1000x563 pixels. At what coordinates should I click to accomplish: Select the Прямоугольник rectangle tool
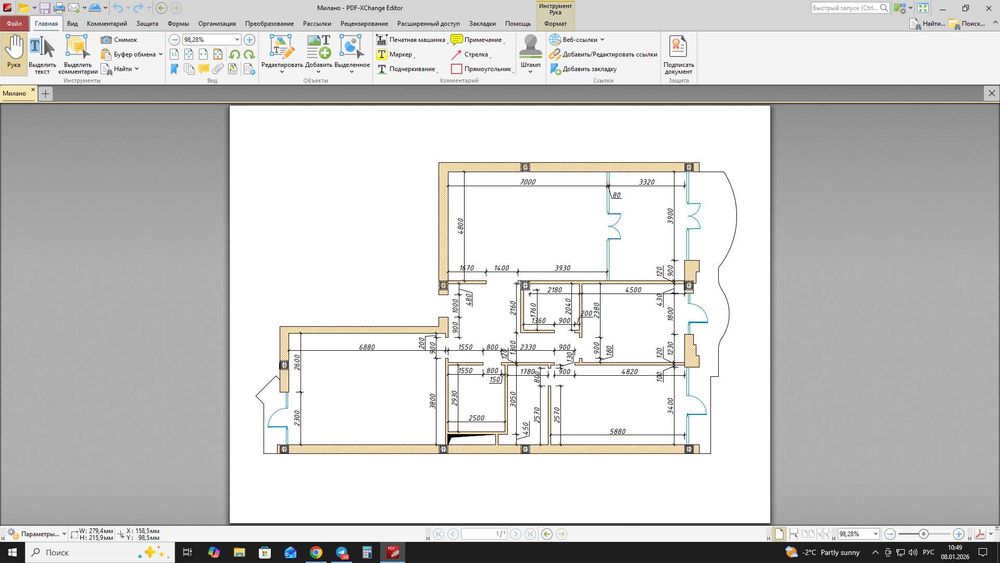481,69
